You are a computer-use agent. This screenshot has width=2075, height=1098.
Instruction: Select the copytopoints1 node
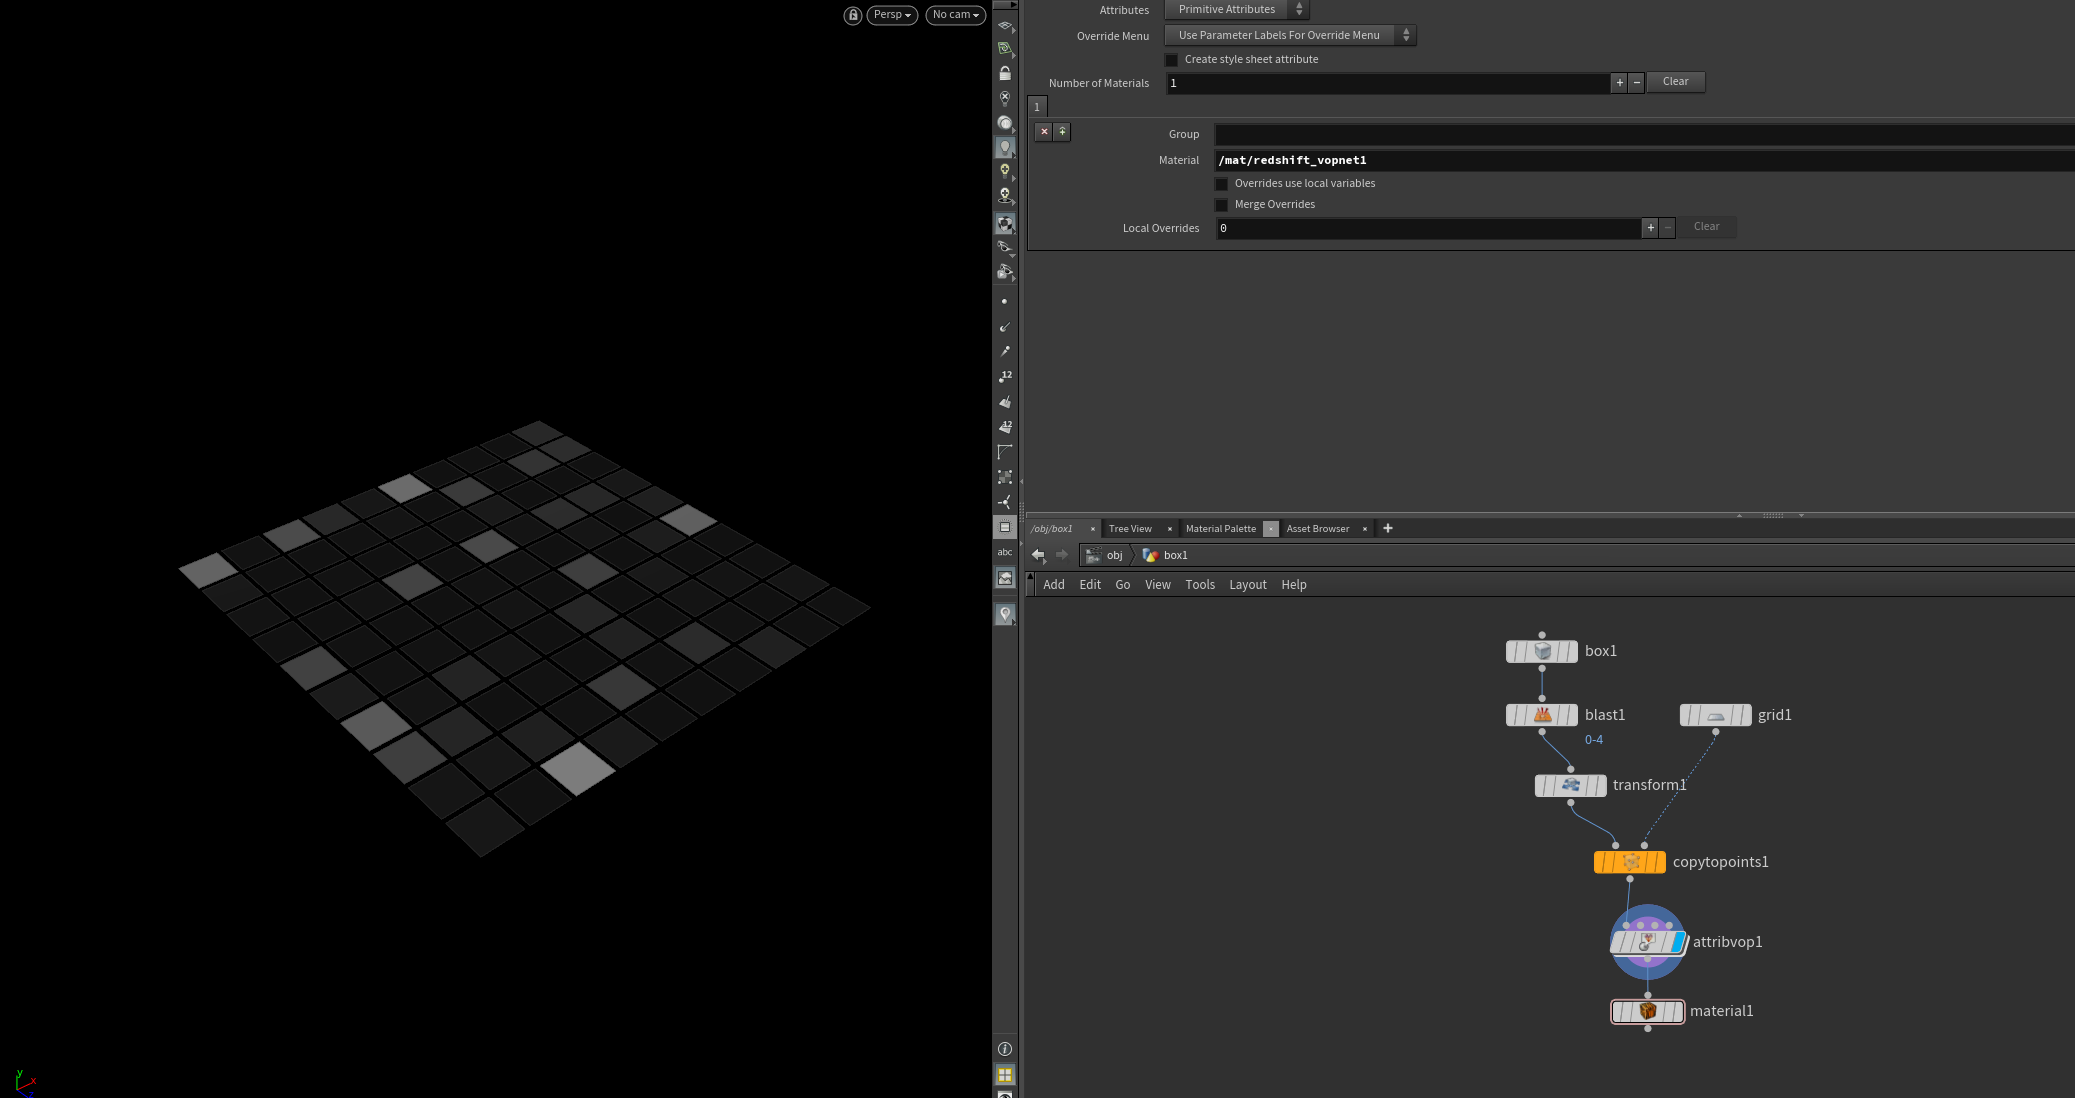tap(1629, 862)
